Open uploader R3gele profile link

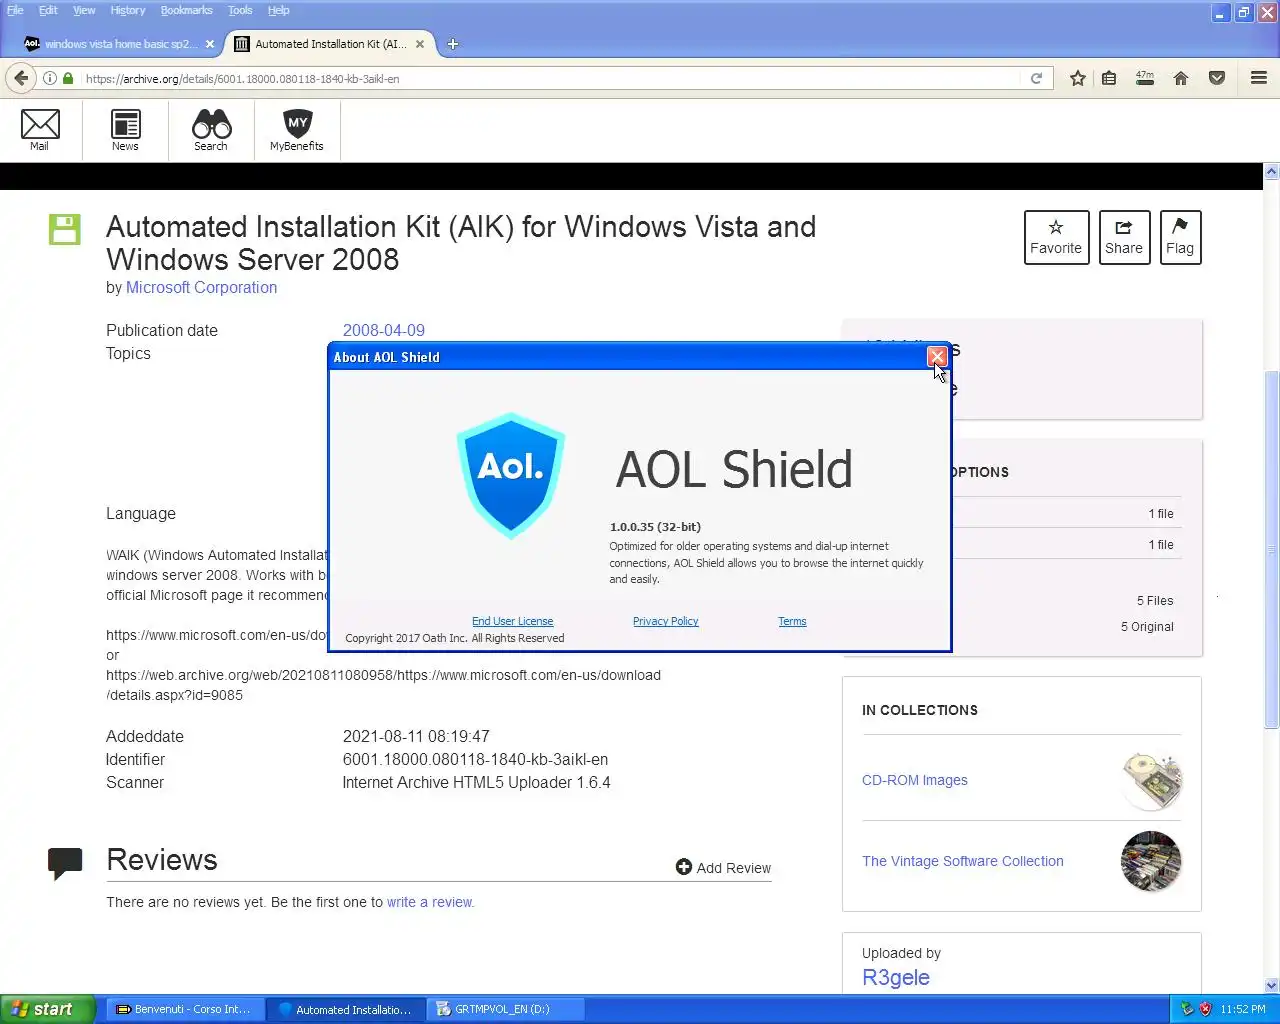[x=896, y=977]
